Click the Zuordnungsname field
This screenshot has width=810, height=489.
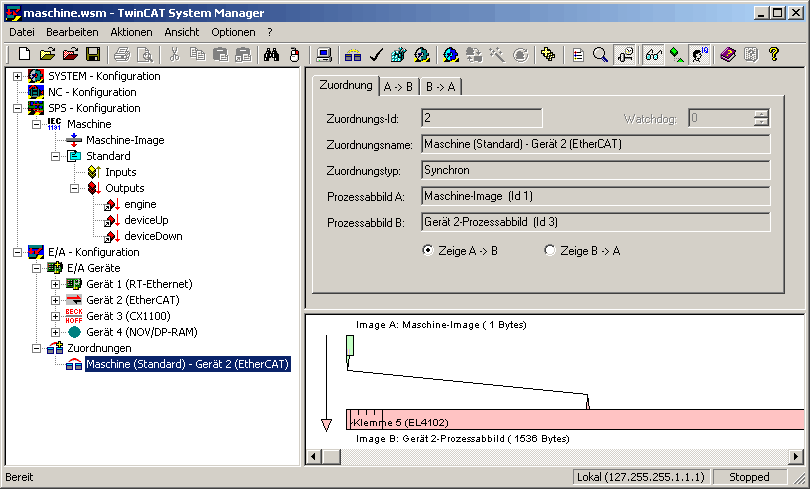(596, 144)
